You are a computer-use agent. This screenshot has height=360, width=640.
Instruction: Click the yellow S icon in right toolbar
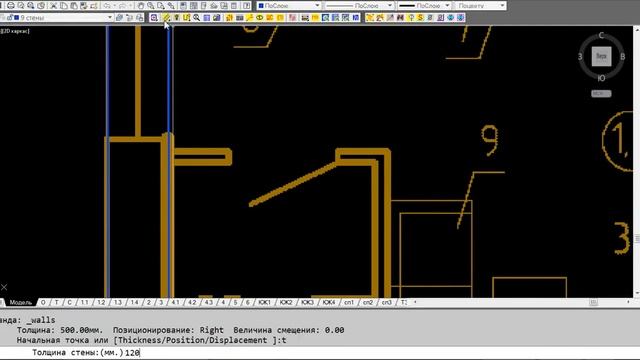(420, 18)
